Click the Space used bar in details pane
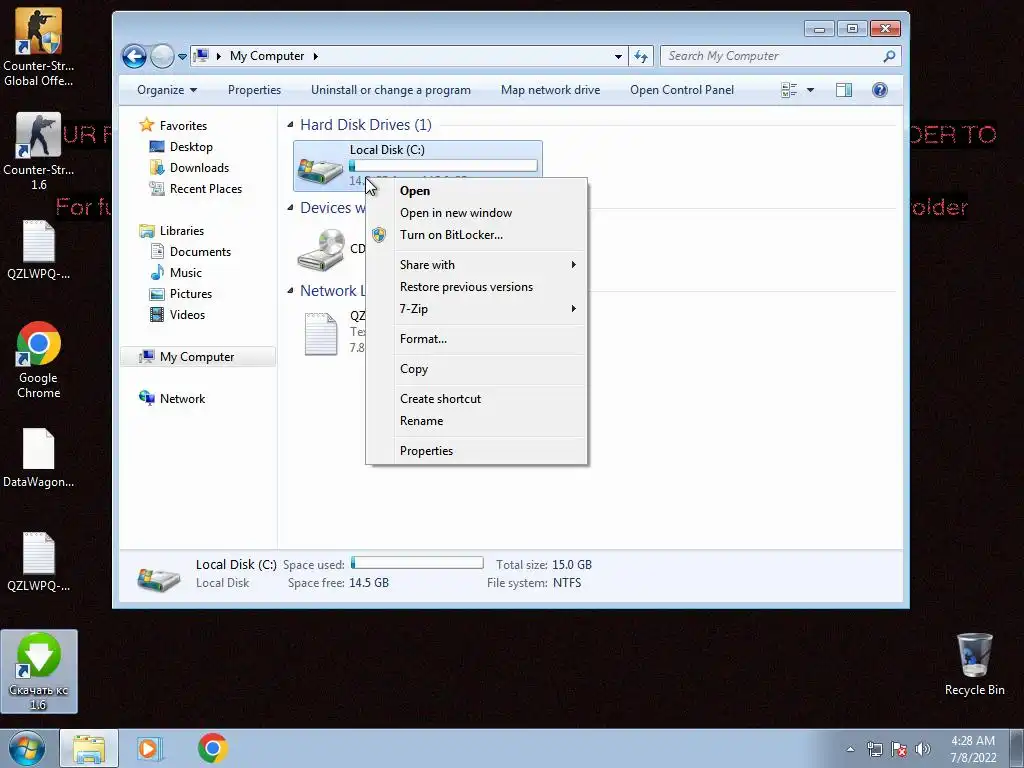The height and width of the screenshot is (768, 1024). 417,563
